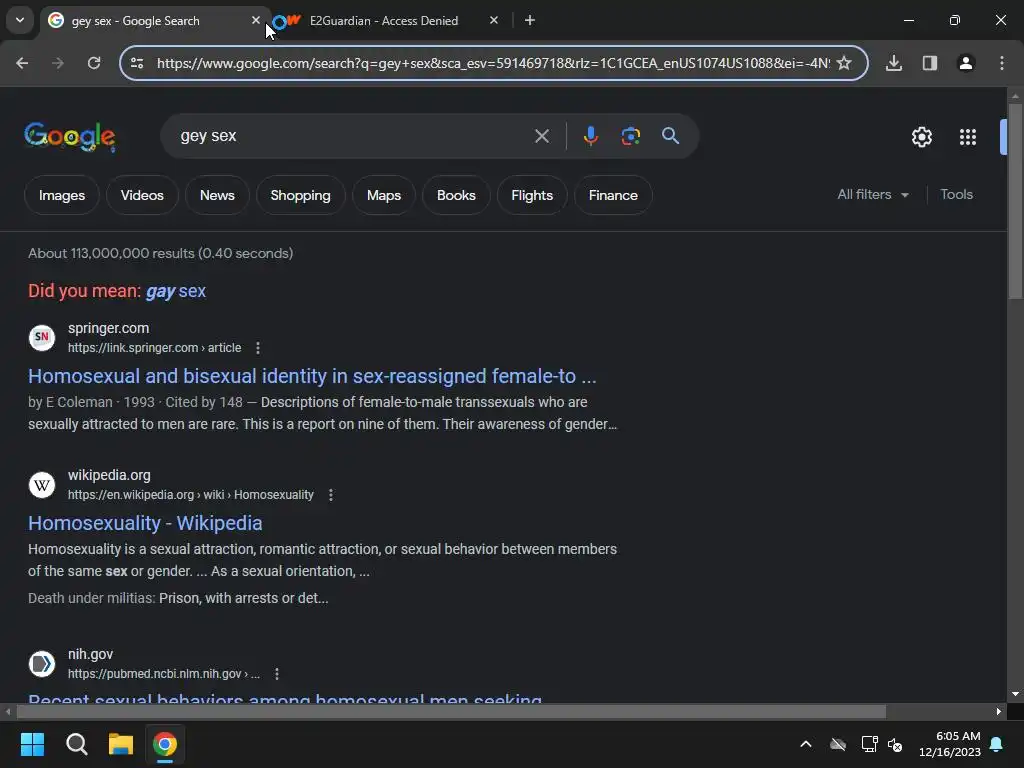Open Homosexuality - Wikipedia result
This screenshot has height=768, width=1024.
(145, 523)
